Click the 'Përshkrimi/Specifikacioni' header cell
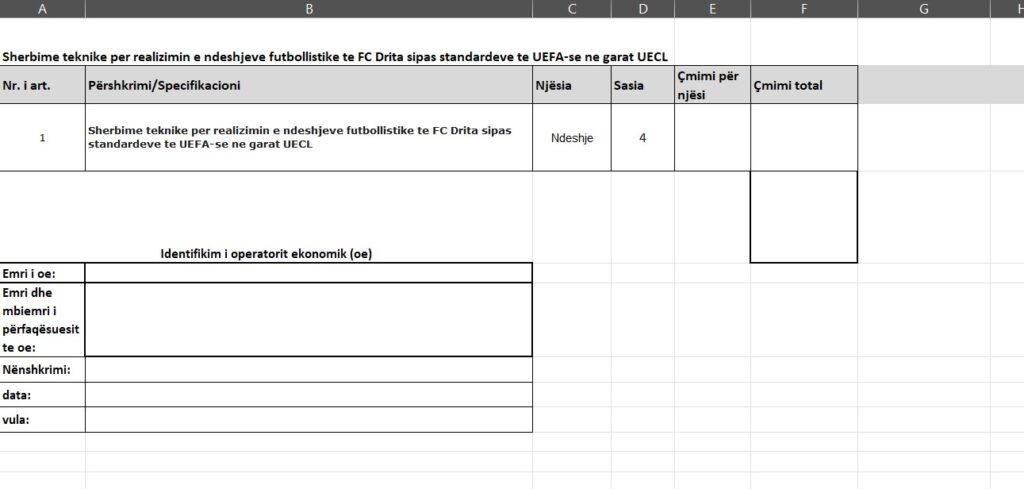The height and width of the screenshot is (489, 1024). (x=308, y=85)
